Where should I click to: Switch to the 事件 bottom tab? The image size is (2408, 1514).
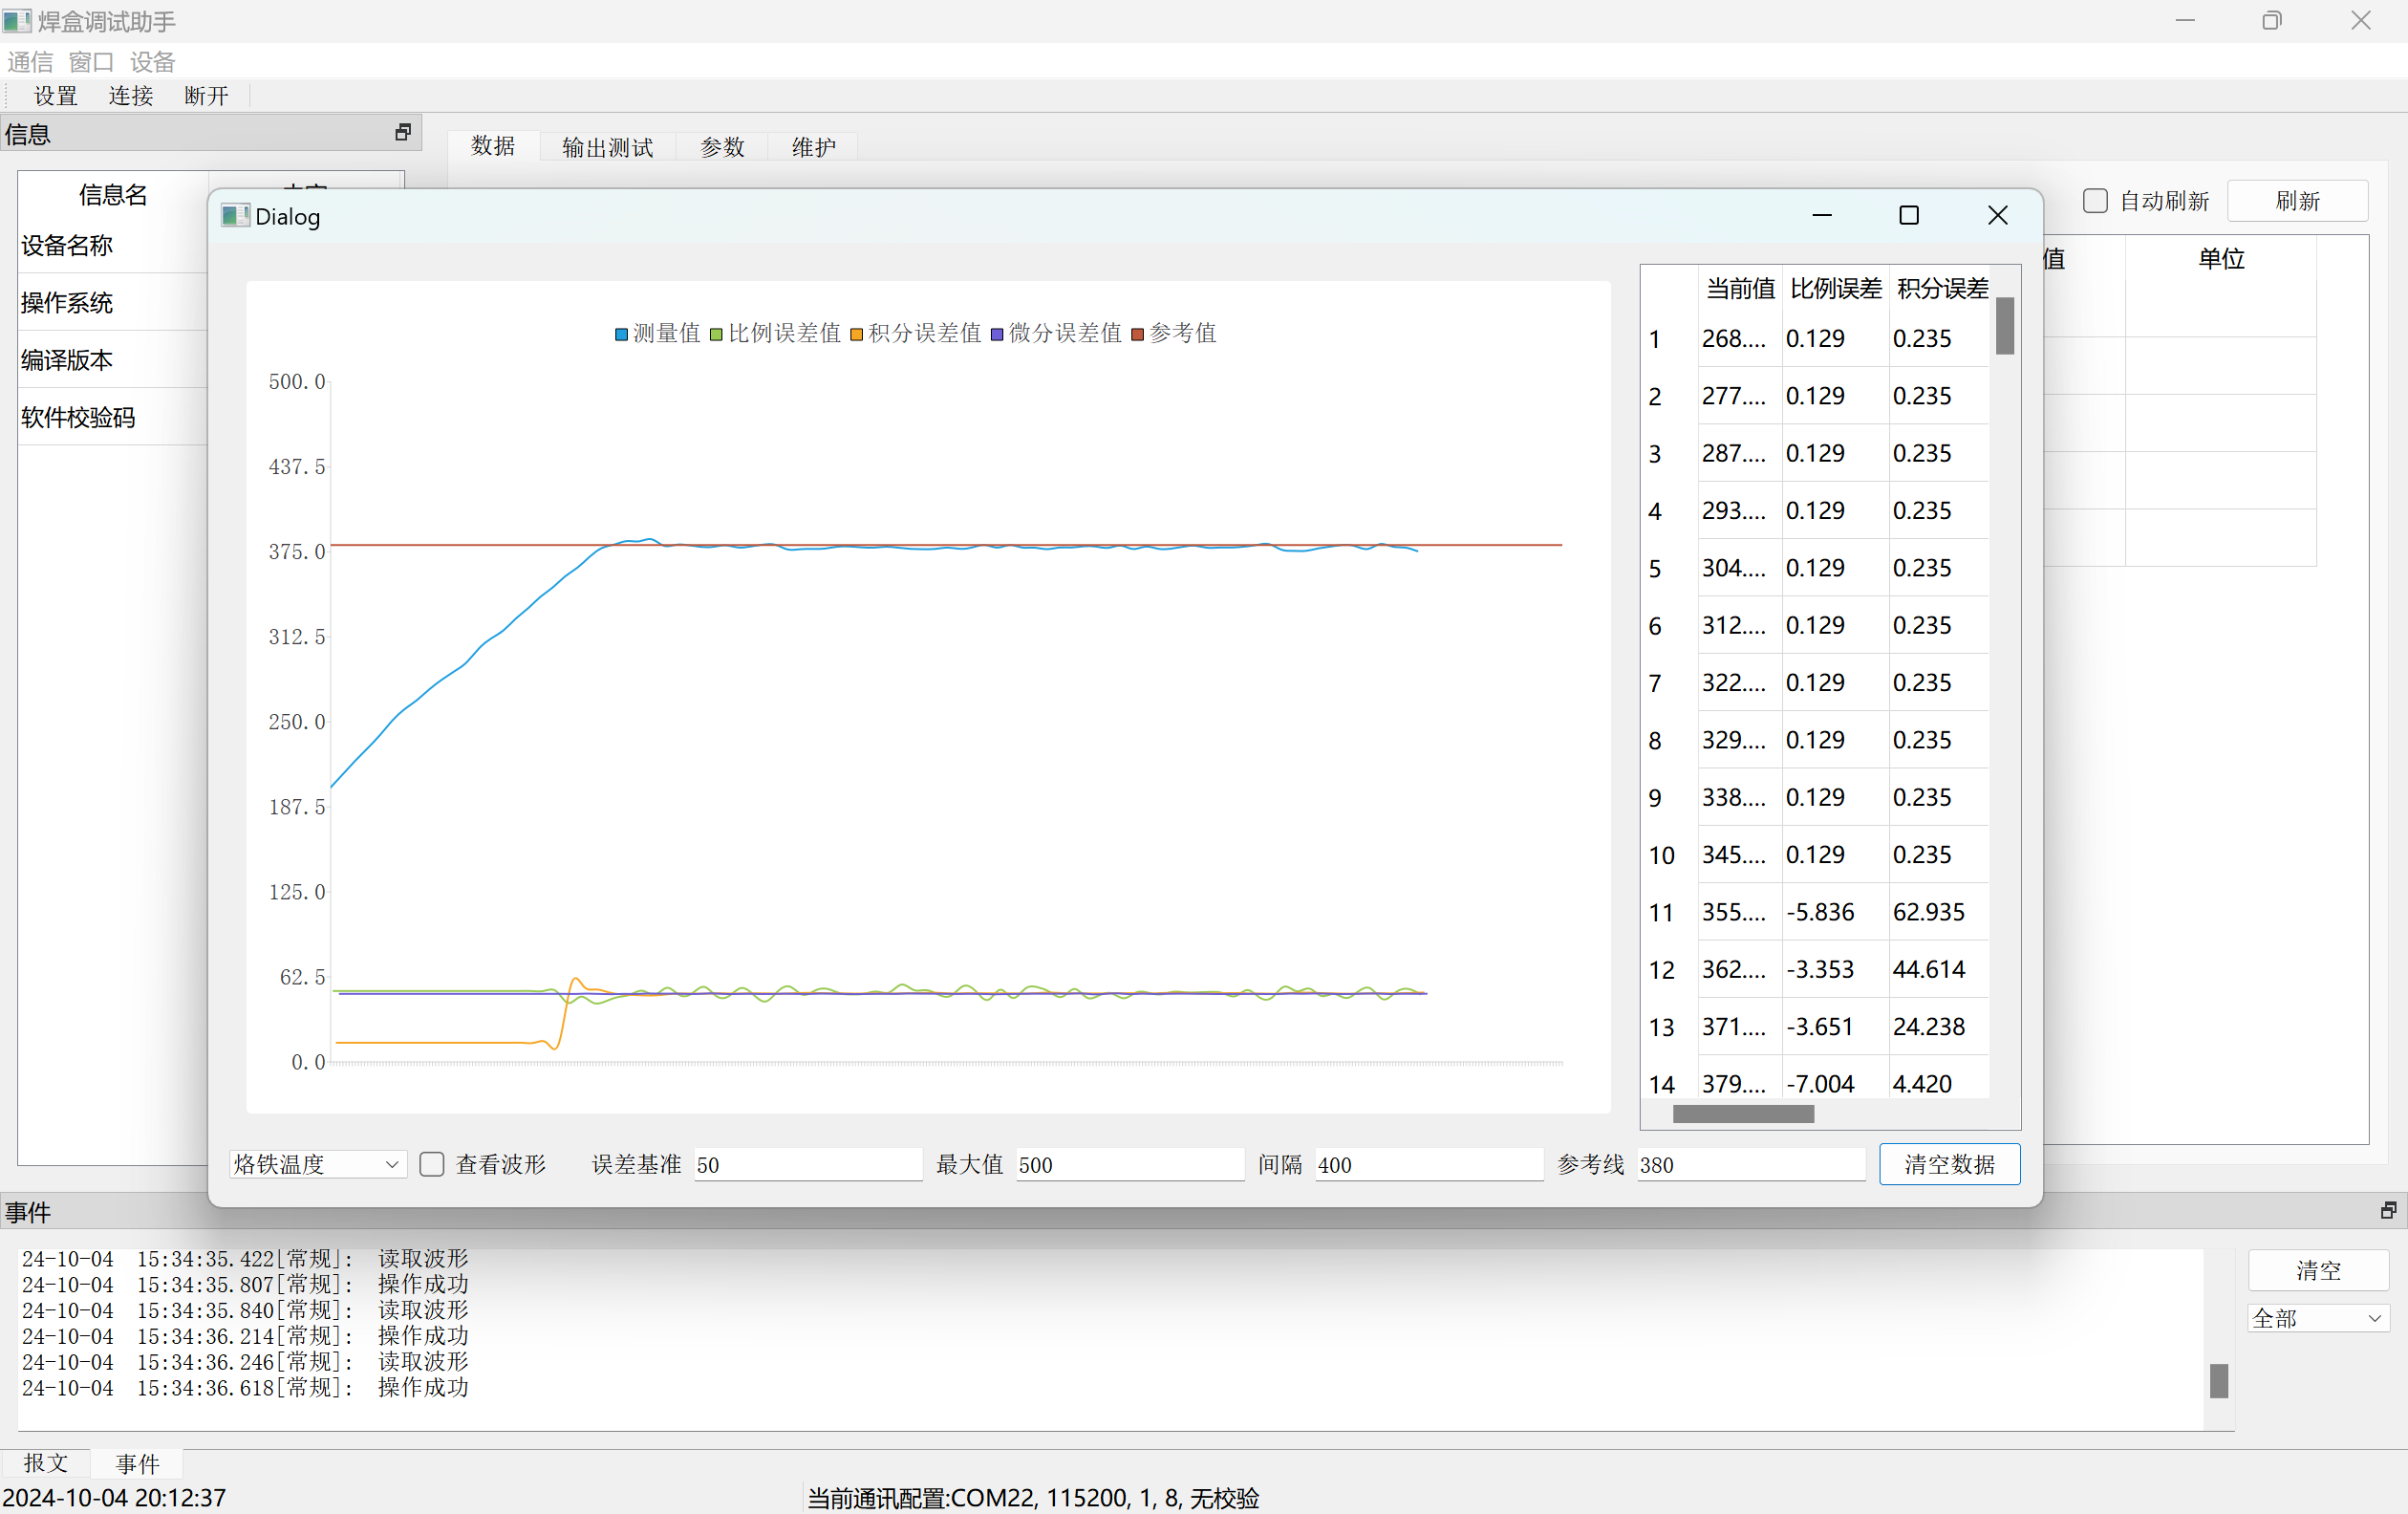coord(137,1464)
